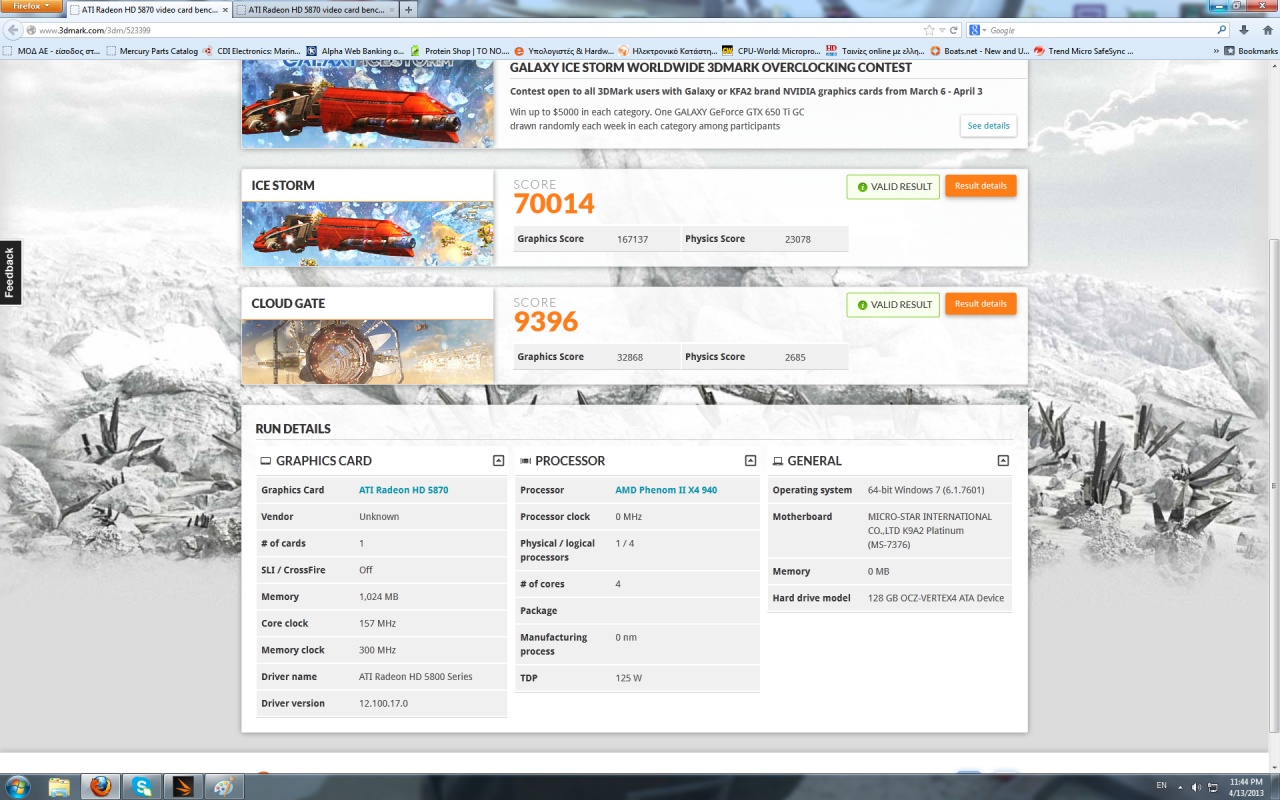Go to Firefox home page icon
Viewport: 1280px width, 800px height.
click(1266, 30)
